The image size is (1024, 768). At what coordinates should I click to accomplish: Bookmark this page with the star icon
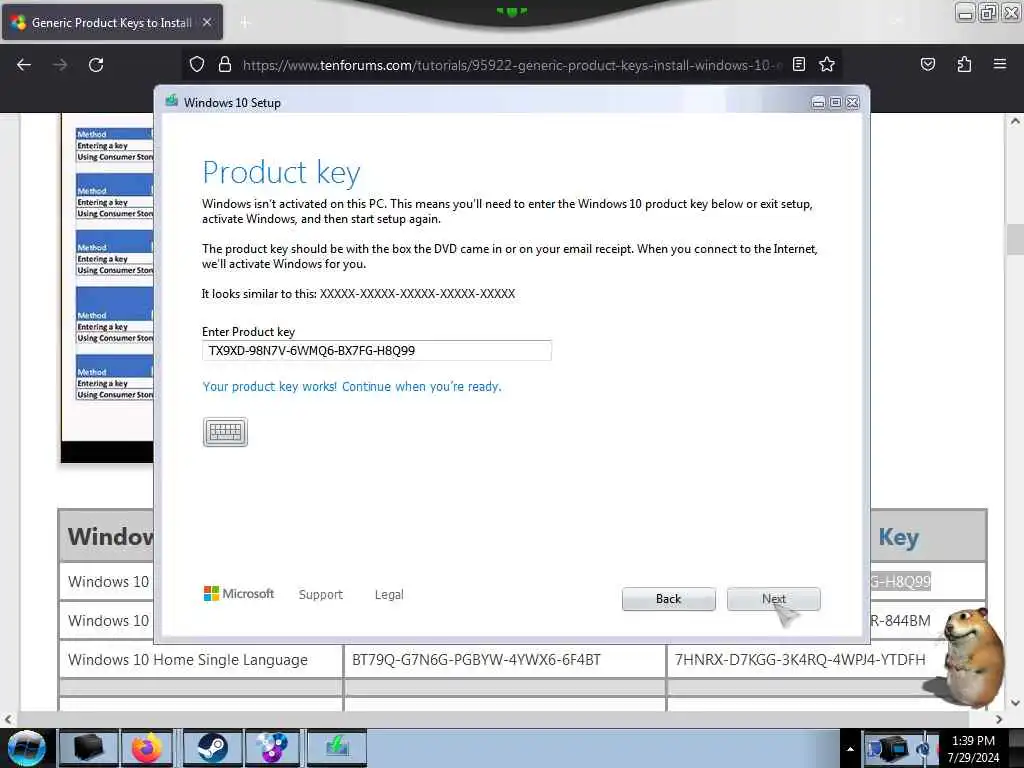827,64
